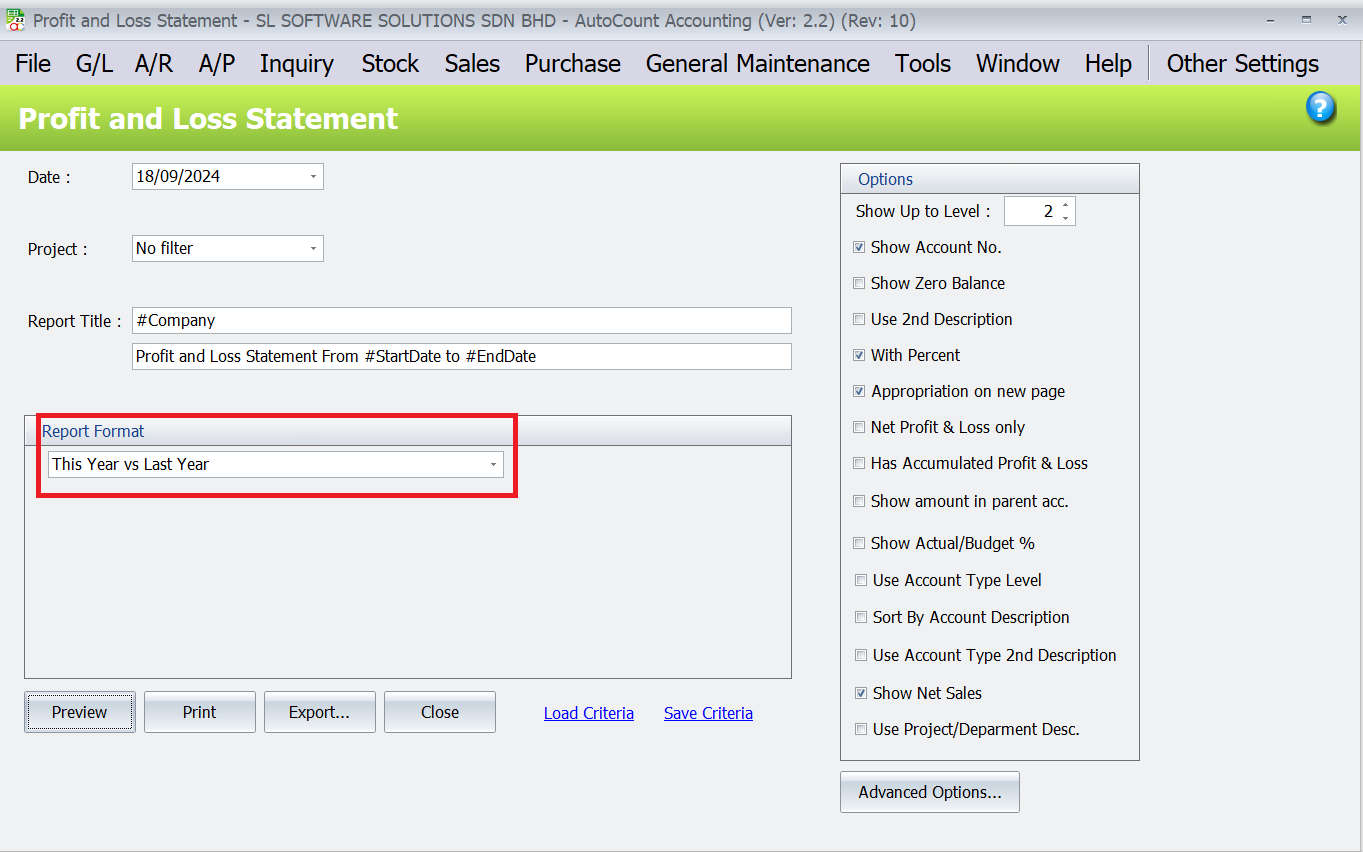
Task: Click the Export... button
Action: [x=319, y=712]
